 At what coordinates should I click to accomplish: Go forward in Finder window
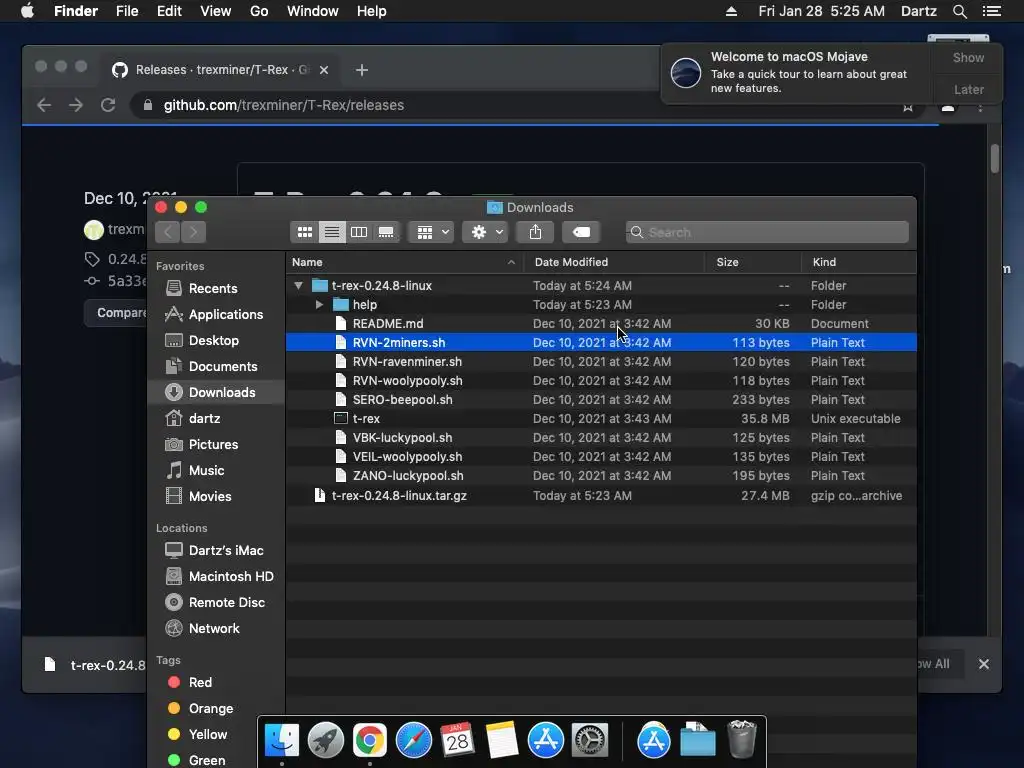click(193, 231)
